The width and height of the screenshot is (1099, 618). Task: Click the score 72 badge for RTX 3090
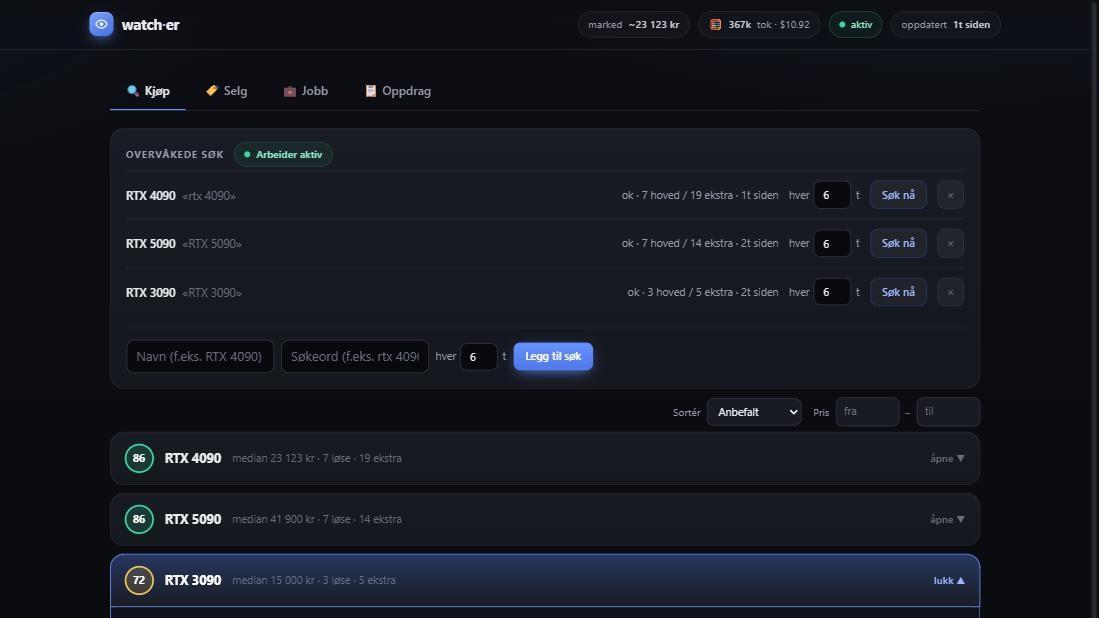coord(139,580)
